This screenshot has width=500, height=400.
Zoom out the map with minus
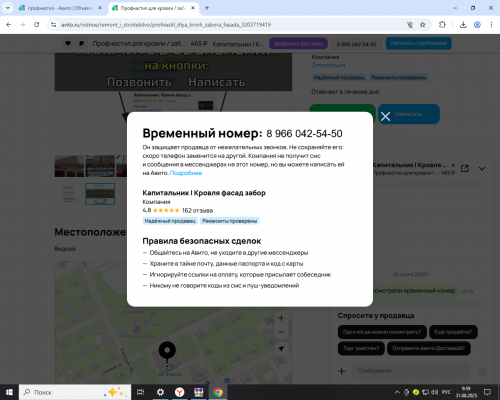(x=281, y=332)
